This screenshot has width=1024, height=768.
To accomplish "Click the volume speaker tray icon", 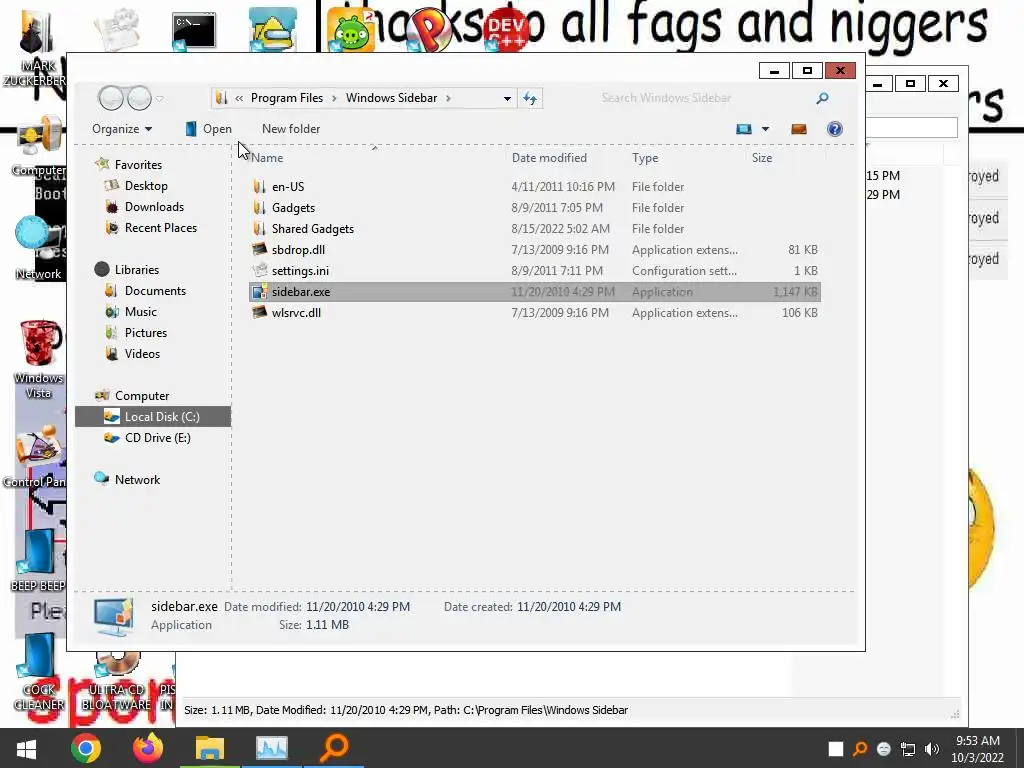I will pyautogui.click(x=932, y=749).
